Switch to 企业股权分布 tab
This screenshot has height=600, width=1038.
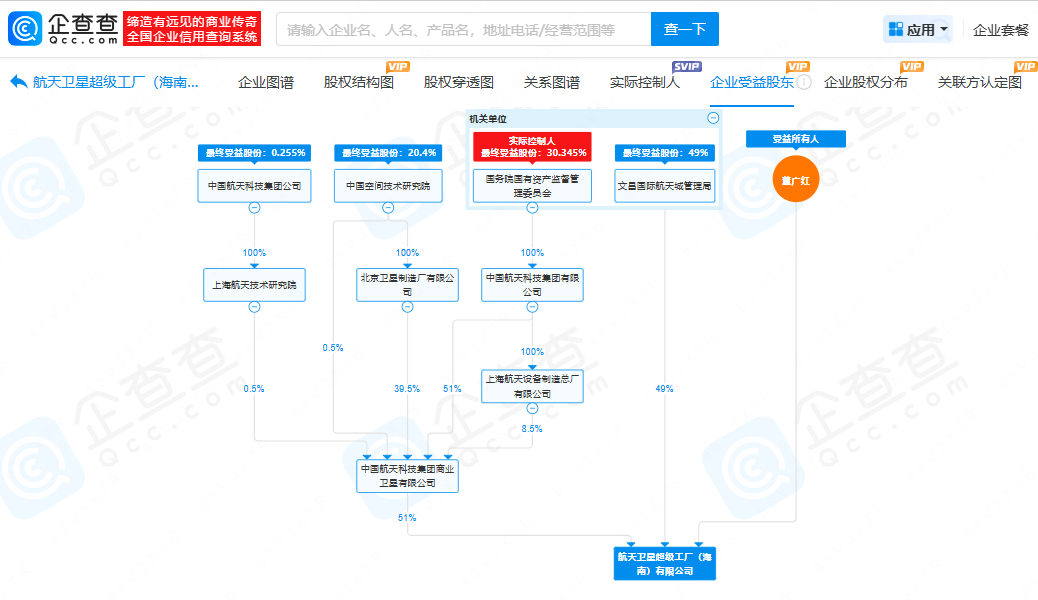coord(865,82)
